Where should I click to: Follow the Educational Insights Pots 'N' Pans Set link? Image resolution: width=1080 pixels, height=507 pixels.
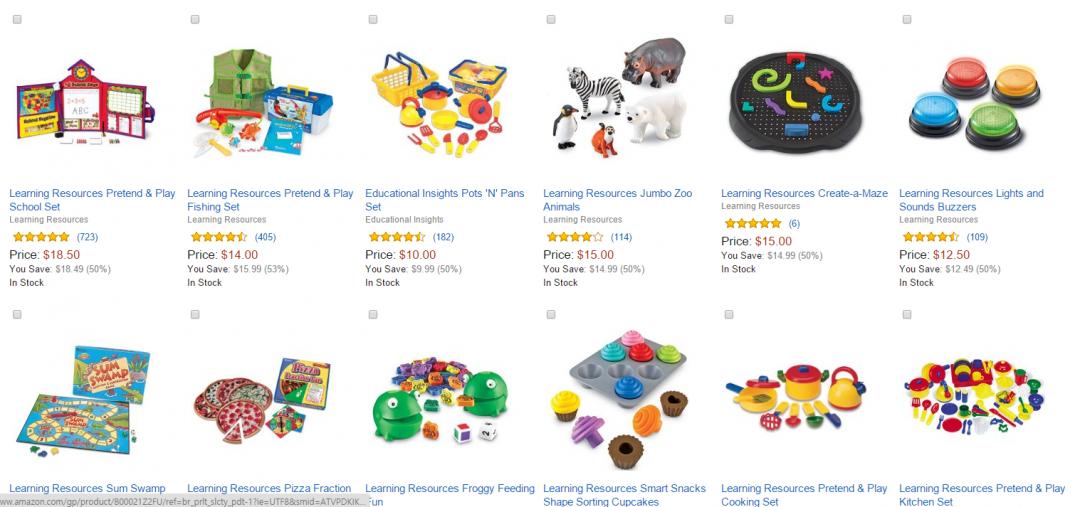click(444, 200)
